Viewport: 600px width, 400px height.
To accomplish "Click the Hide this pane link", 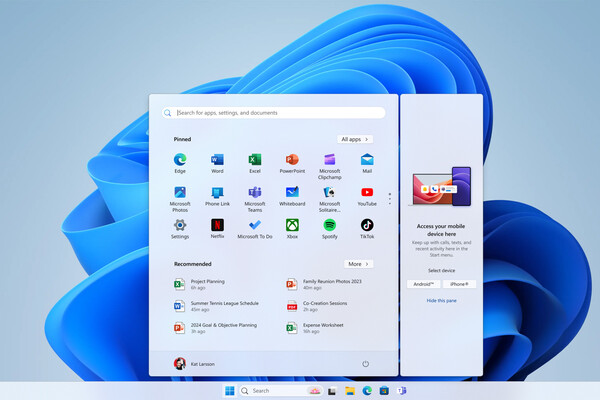I will [441, 300].
